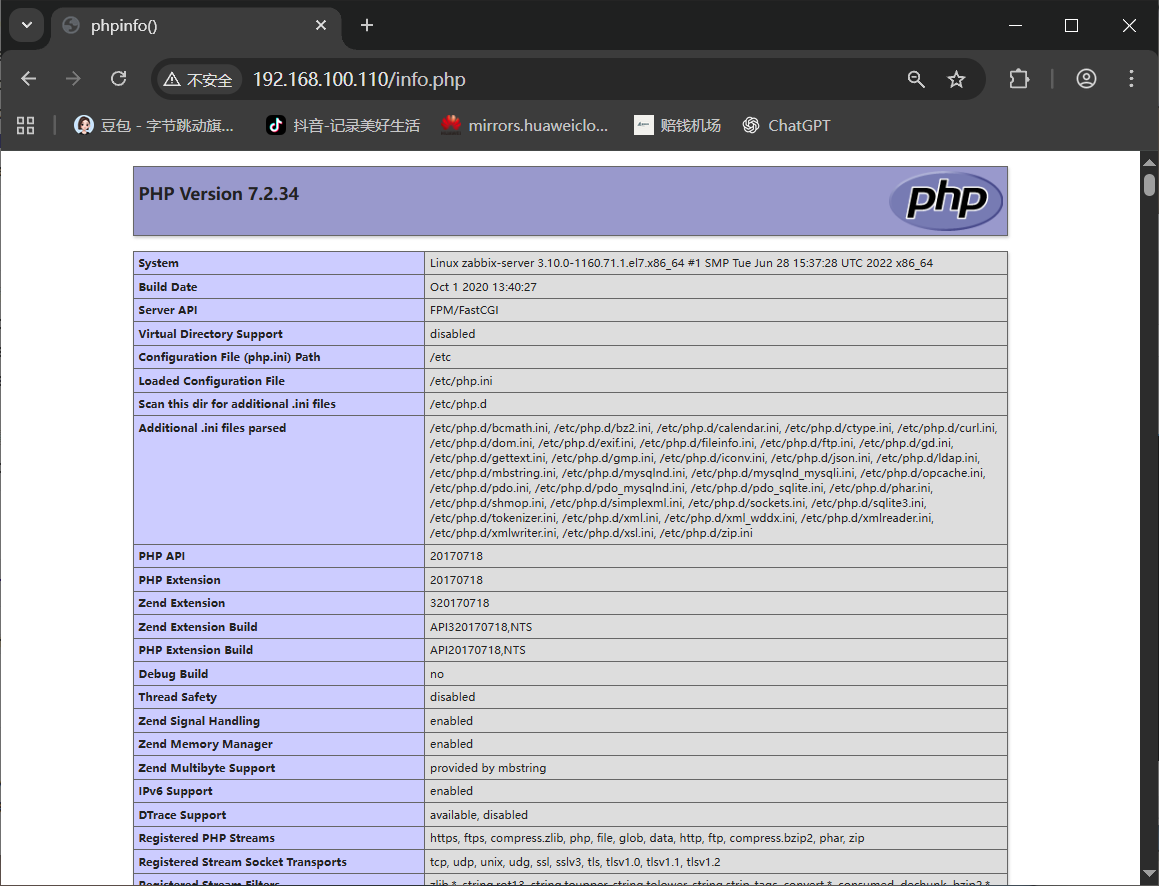1159x886 pixels.
Task: Click the Debug Build value no
Action: 437,674
